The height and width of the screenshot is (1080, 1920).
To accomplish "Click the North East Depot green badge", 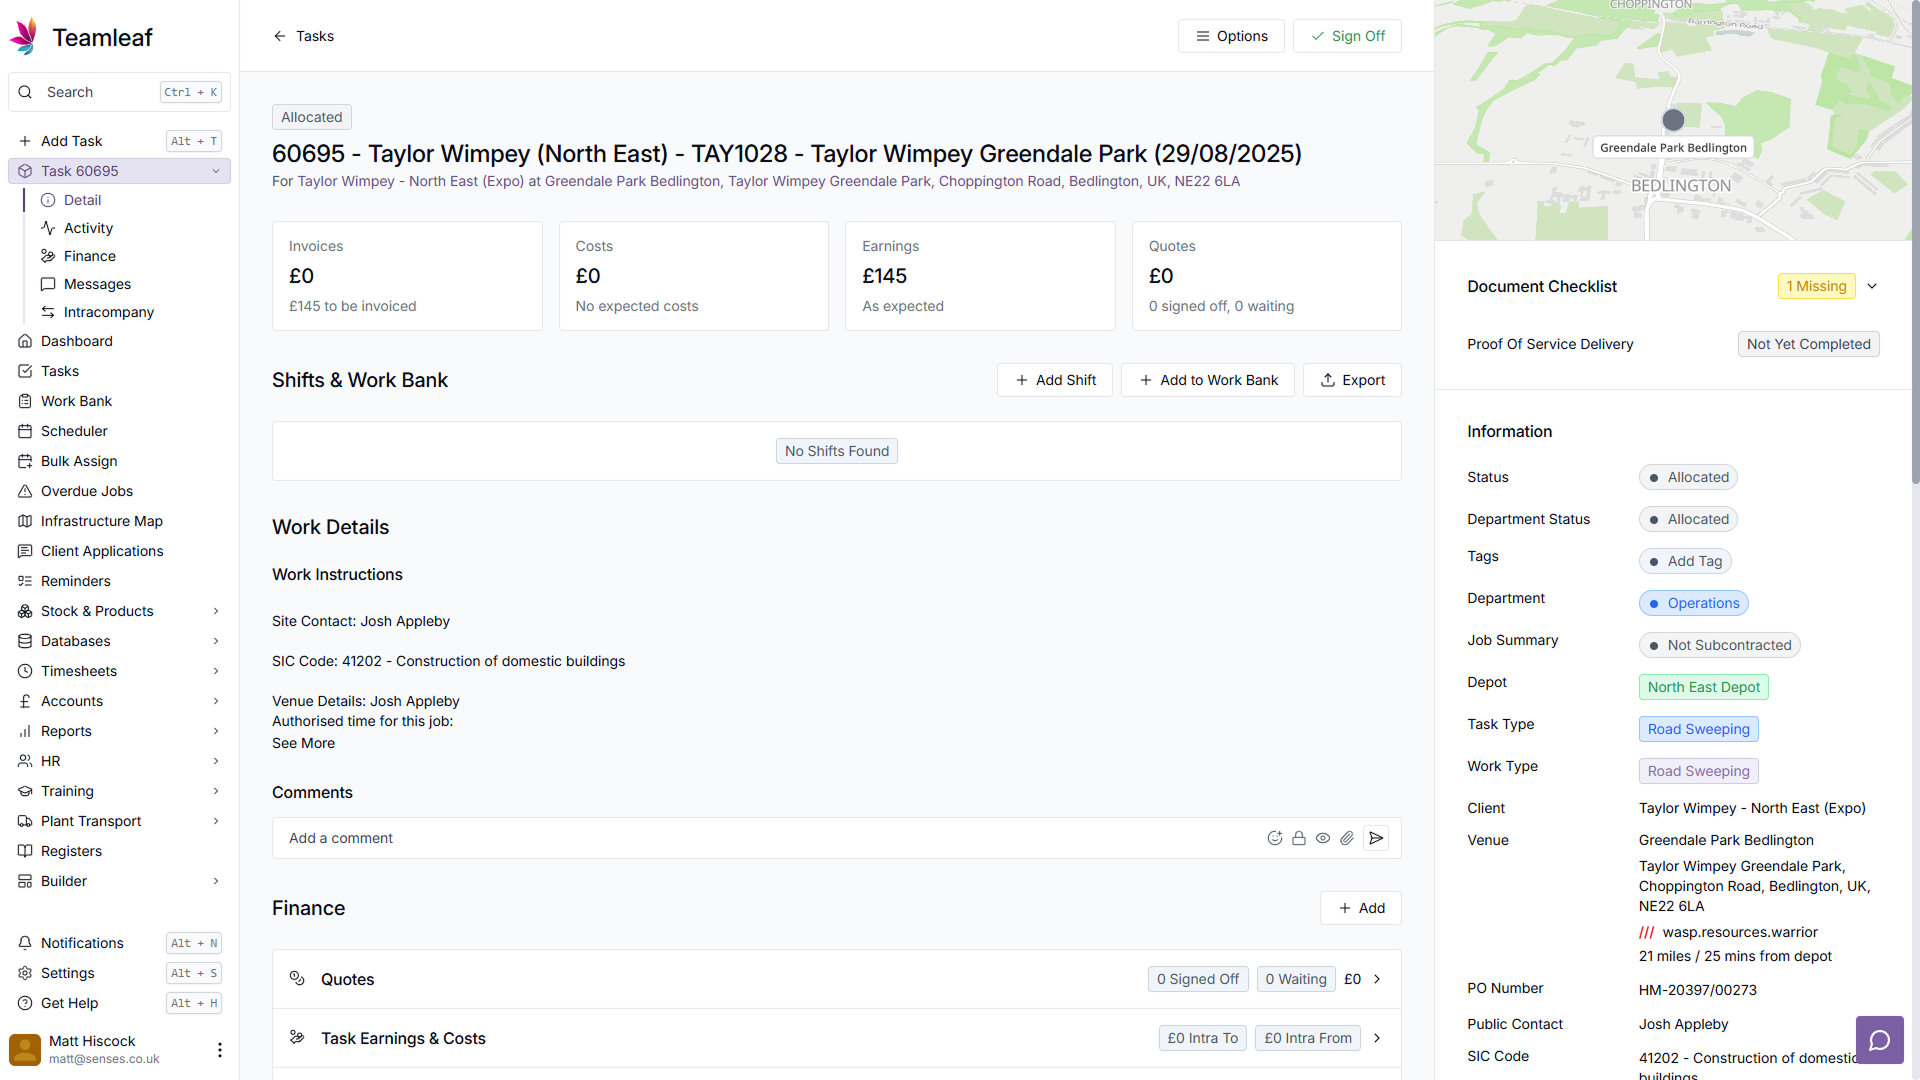I will click(x=1704, y=687).
